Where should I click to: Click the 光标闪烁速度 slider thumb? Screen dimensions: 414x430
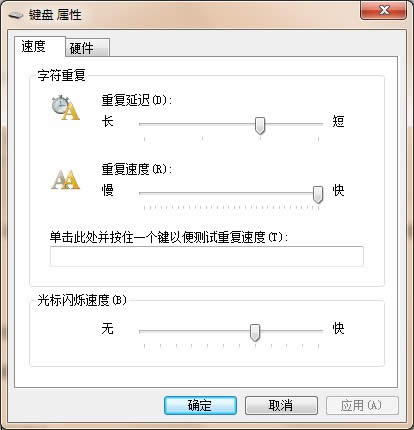point(255,333)
